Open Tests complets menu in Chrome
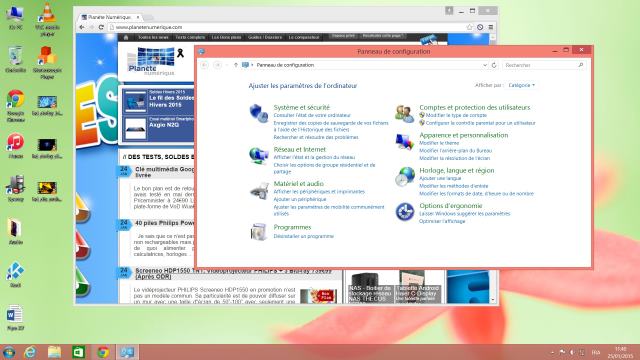640x360 pixels. click(x=190, y=37)
